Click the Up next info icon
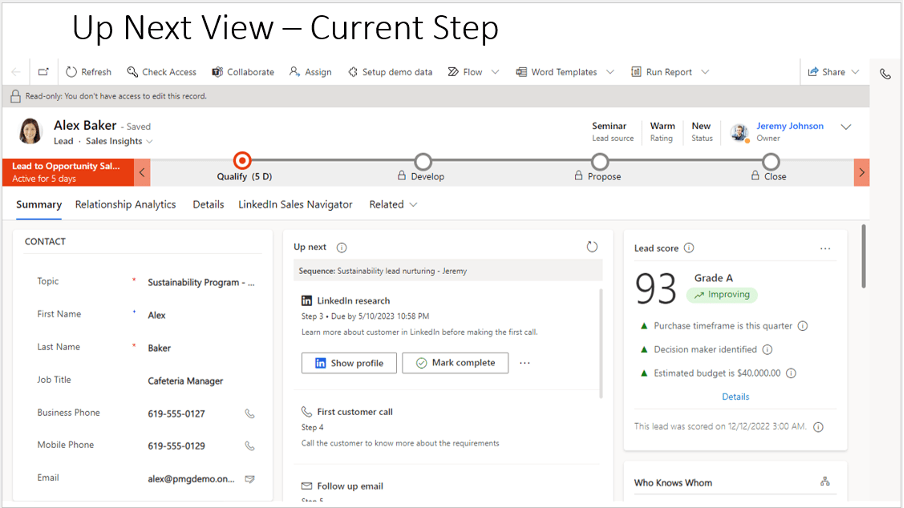This screenshot has height=508, width=904. pyautogui.click(x=342, y=247)
